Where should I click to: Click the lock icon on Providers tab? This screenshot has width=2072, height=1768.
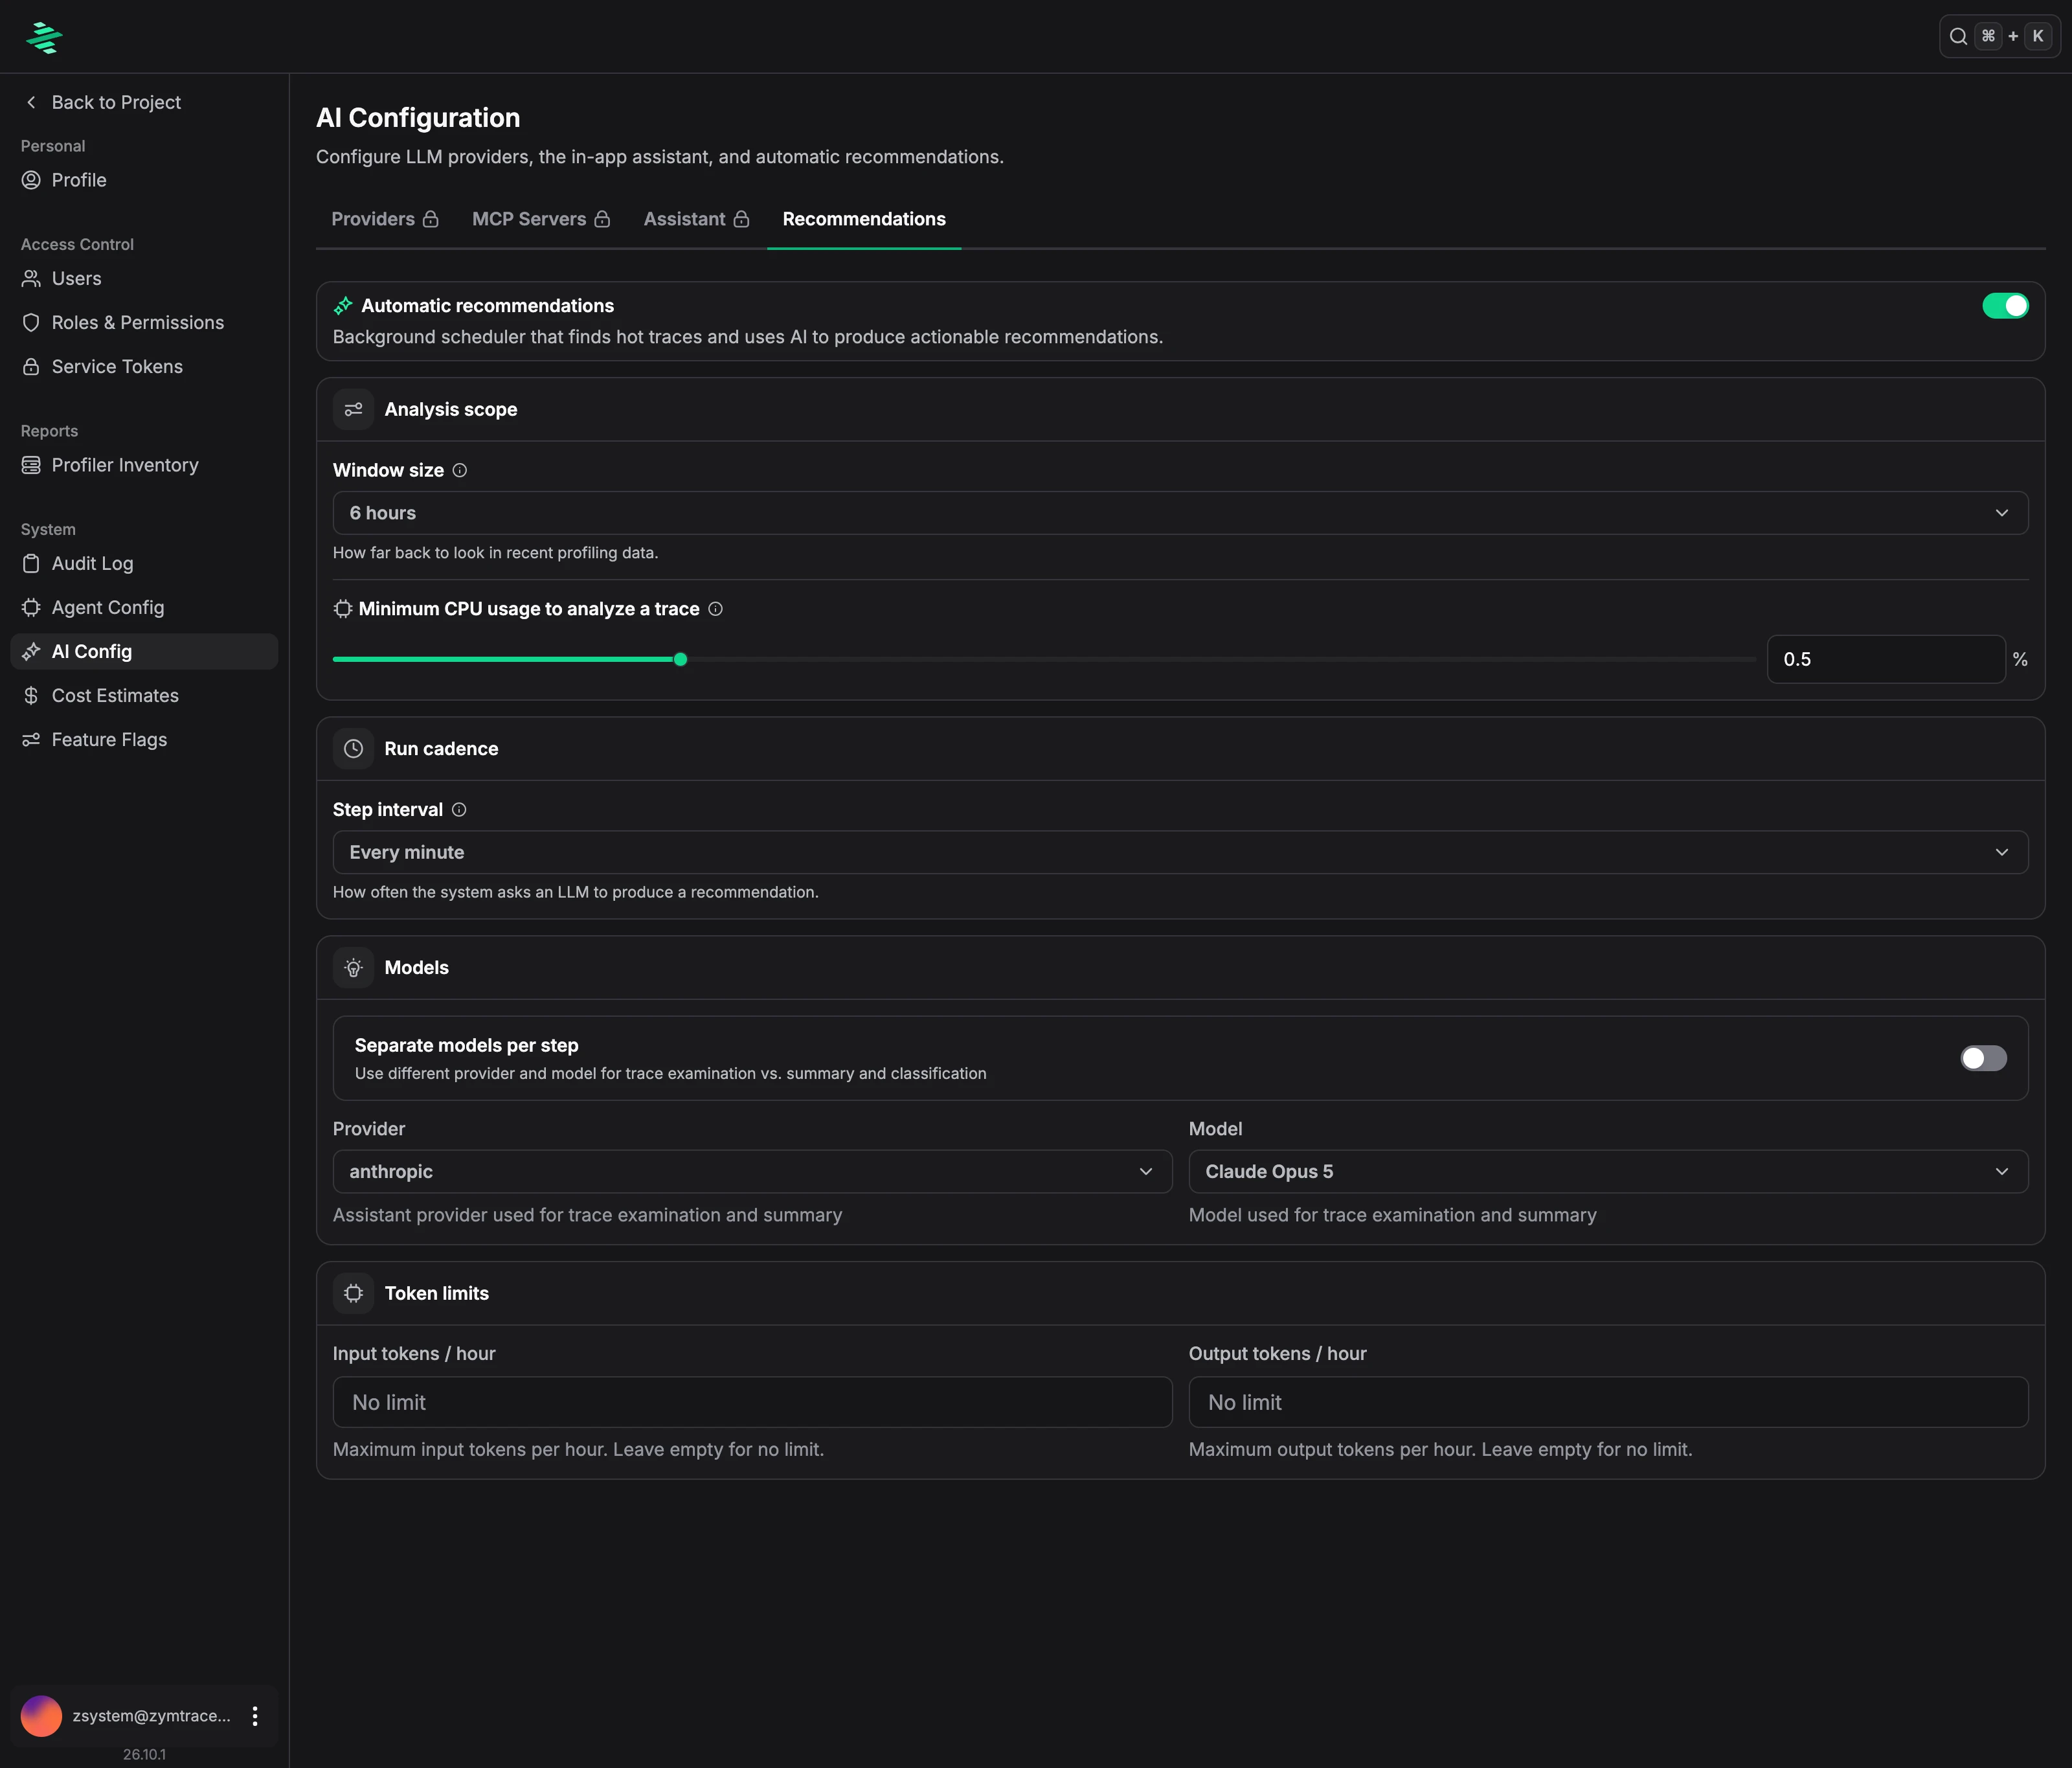(431, 219)
